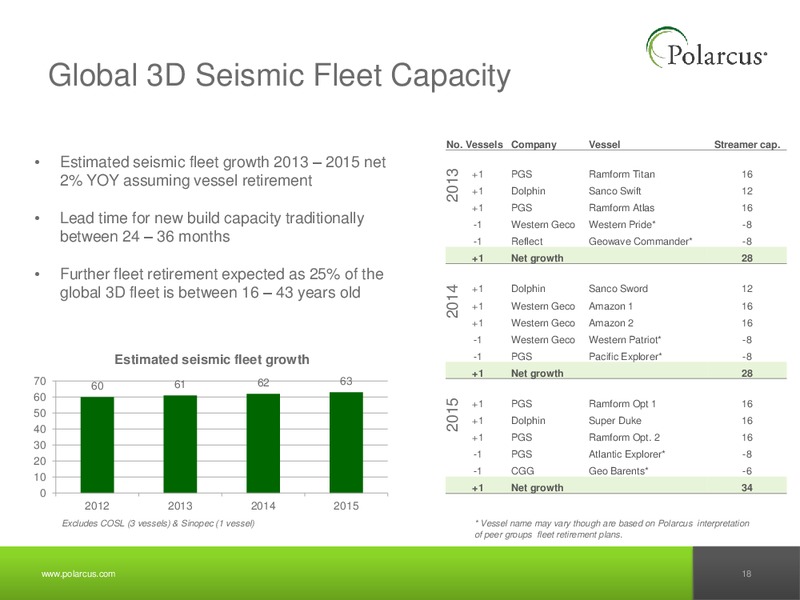Select the bullet about lead time 24 – 36 months
Screen dimensions: 800x600
212,227
